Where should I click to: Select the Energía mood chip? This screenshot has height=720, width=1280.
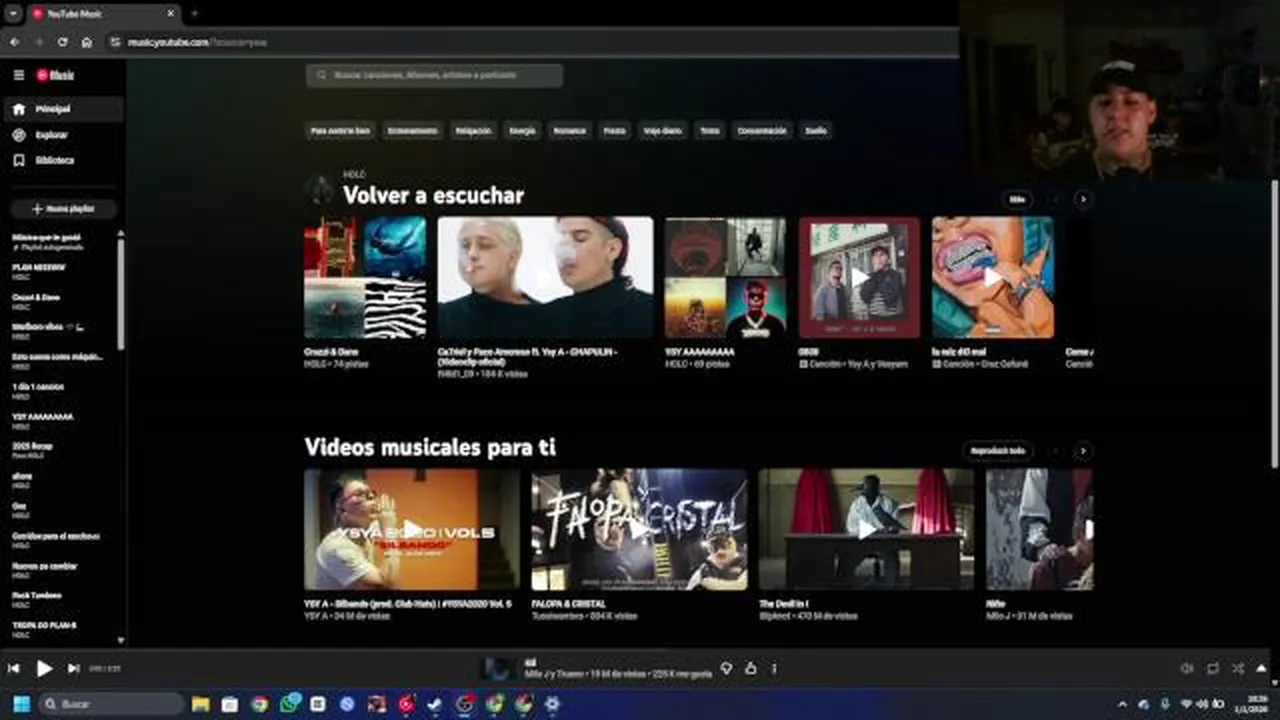point(522,131)
